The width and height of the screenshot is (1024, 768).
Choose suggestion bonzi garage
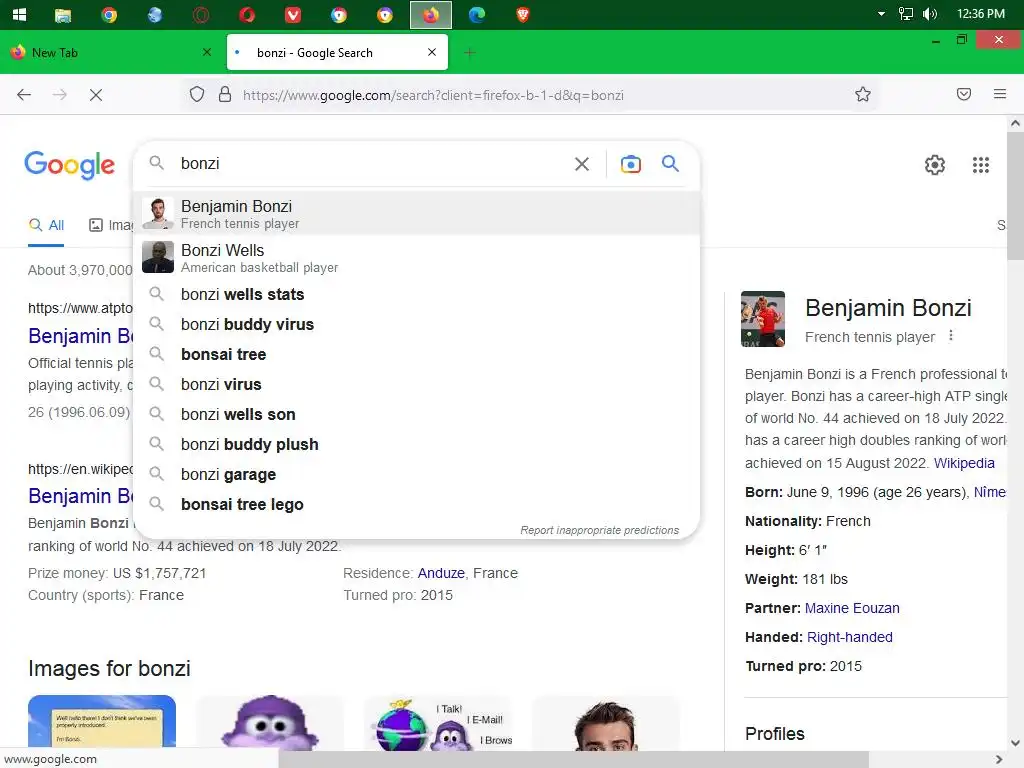(417, 475)
